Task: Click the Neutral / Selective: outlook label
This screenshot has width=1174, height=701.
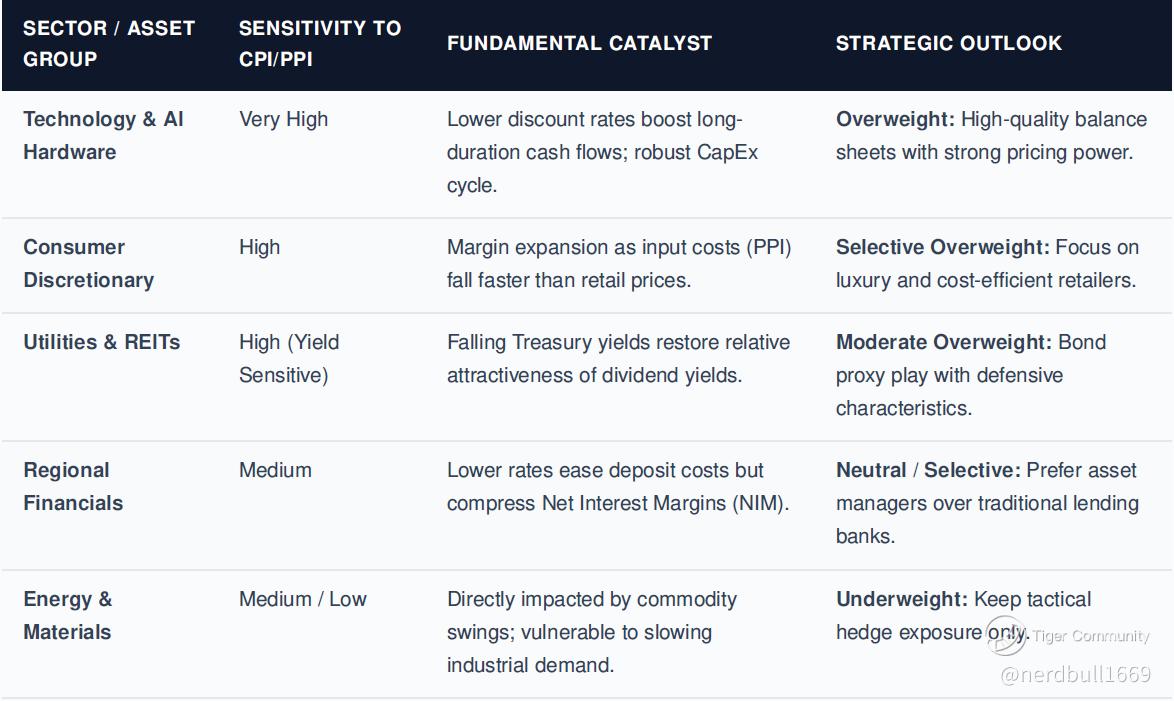Action: click(x=928, y=470)
